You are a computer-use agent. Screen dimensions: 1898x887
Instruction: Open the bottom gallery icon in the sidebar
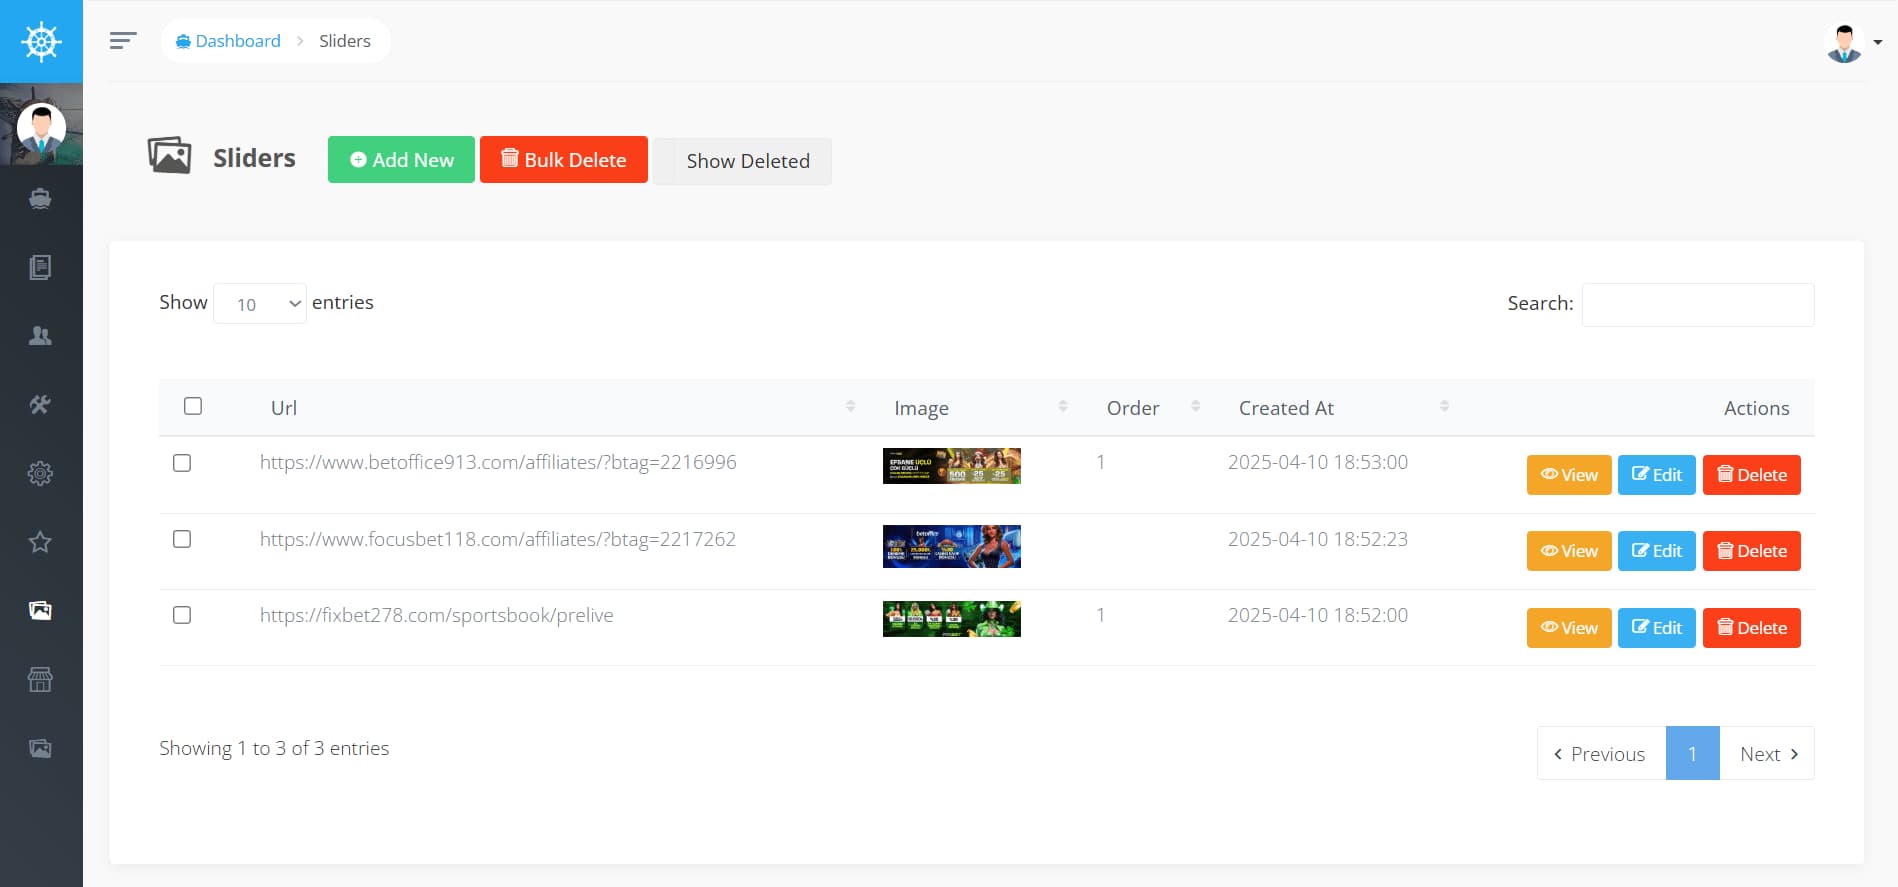tap(40, 748)
